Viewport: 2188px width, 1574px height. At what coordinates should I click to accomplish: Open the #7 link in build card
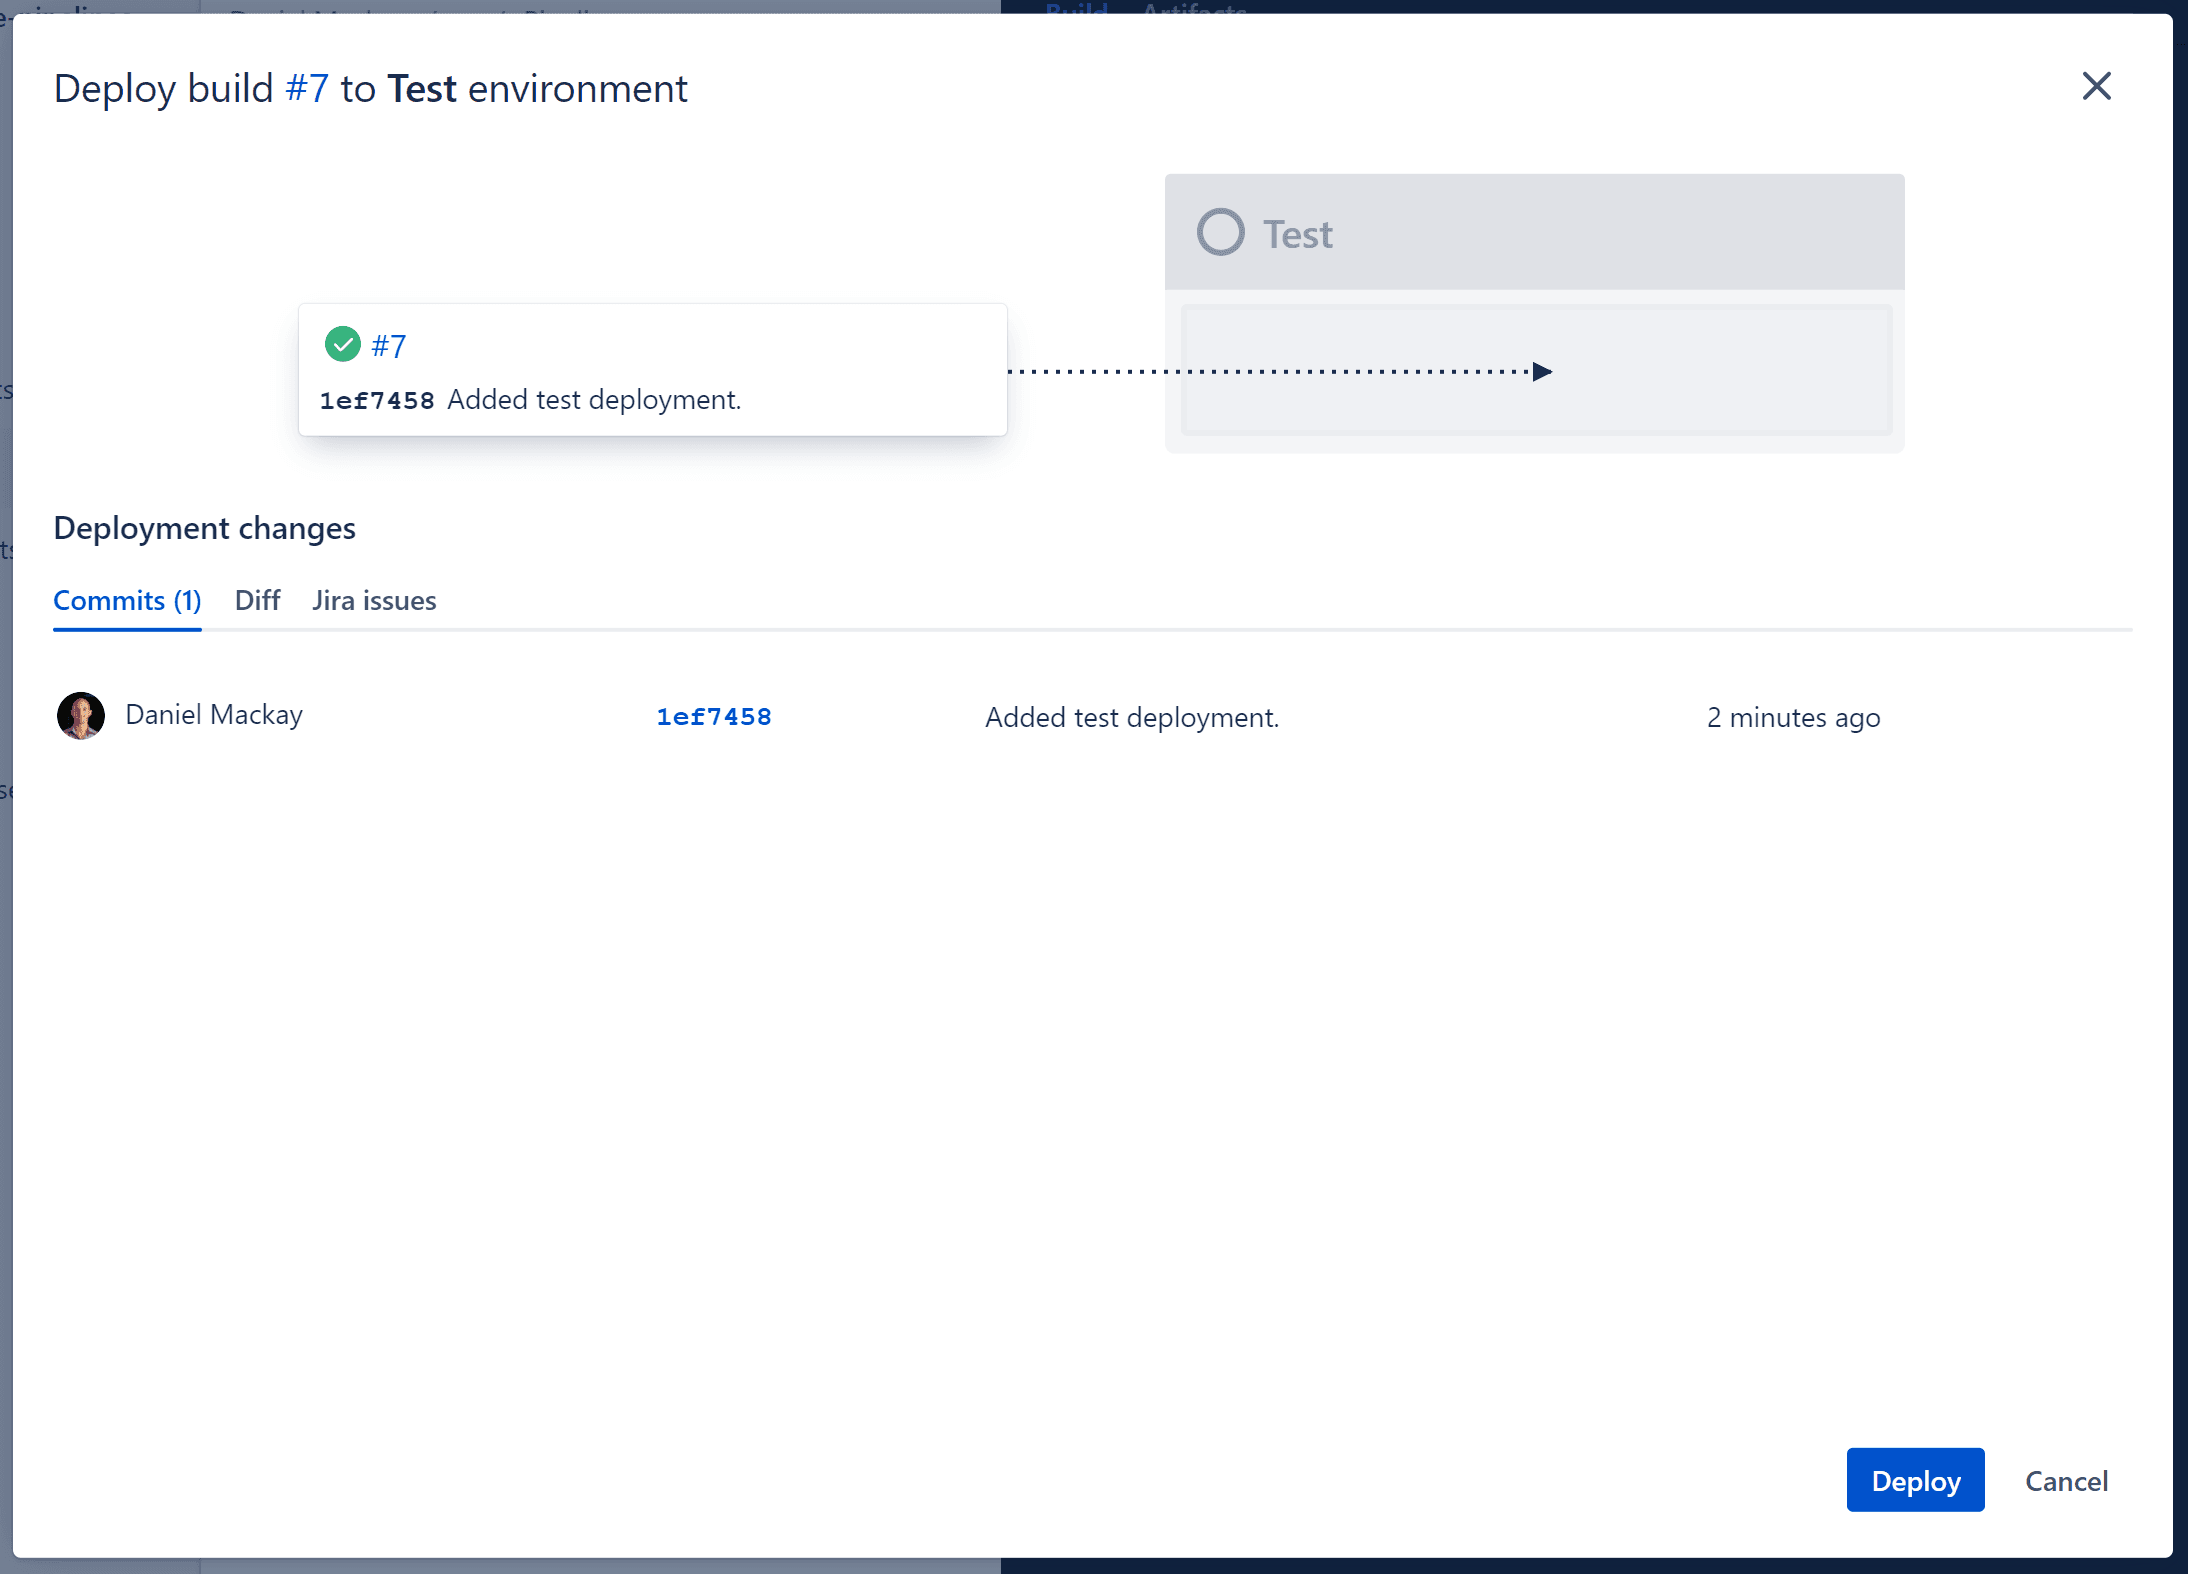tap(389, 346)
